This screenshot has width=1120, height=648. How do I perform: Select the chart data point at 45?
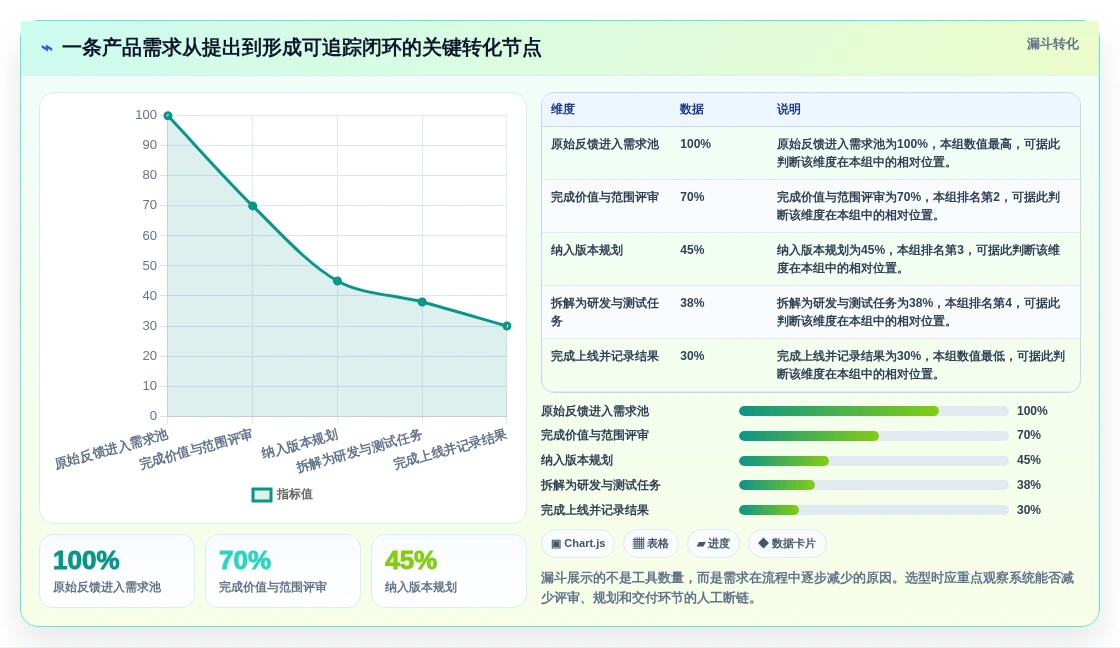coord(337,281)
